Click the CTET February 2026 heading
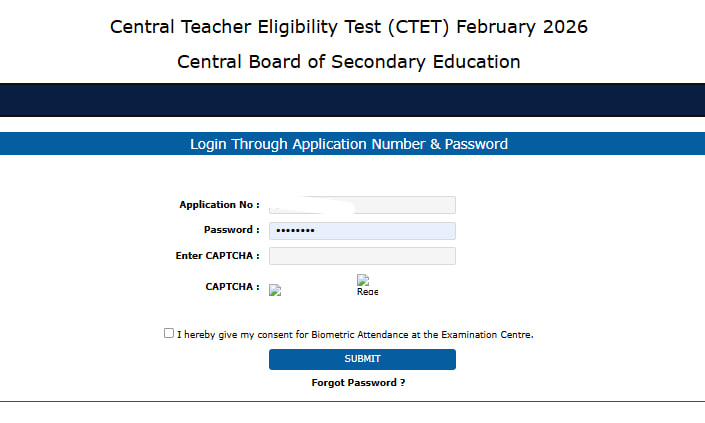The height and width of the screenshot is (423, 705). [349, 27]
